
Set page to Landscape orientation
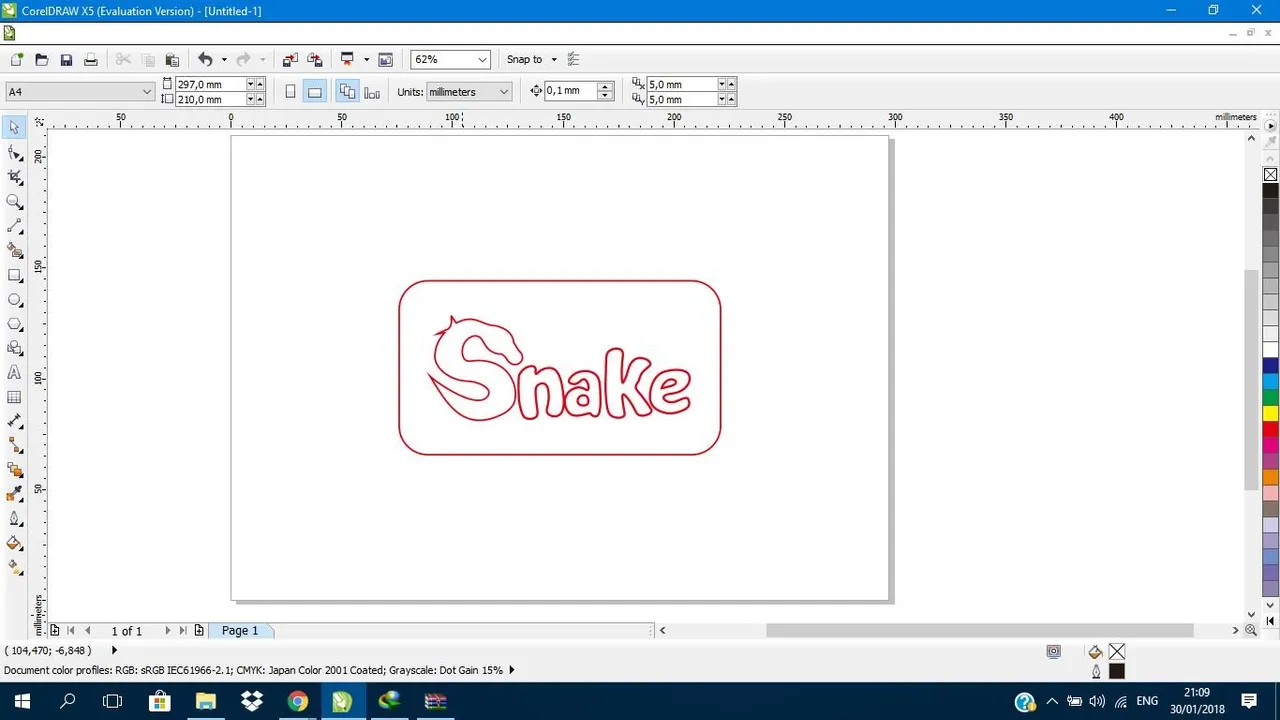coord(314,92)
